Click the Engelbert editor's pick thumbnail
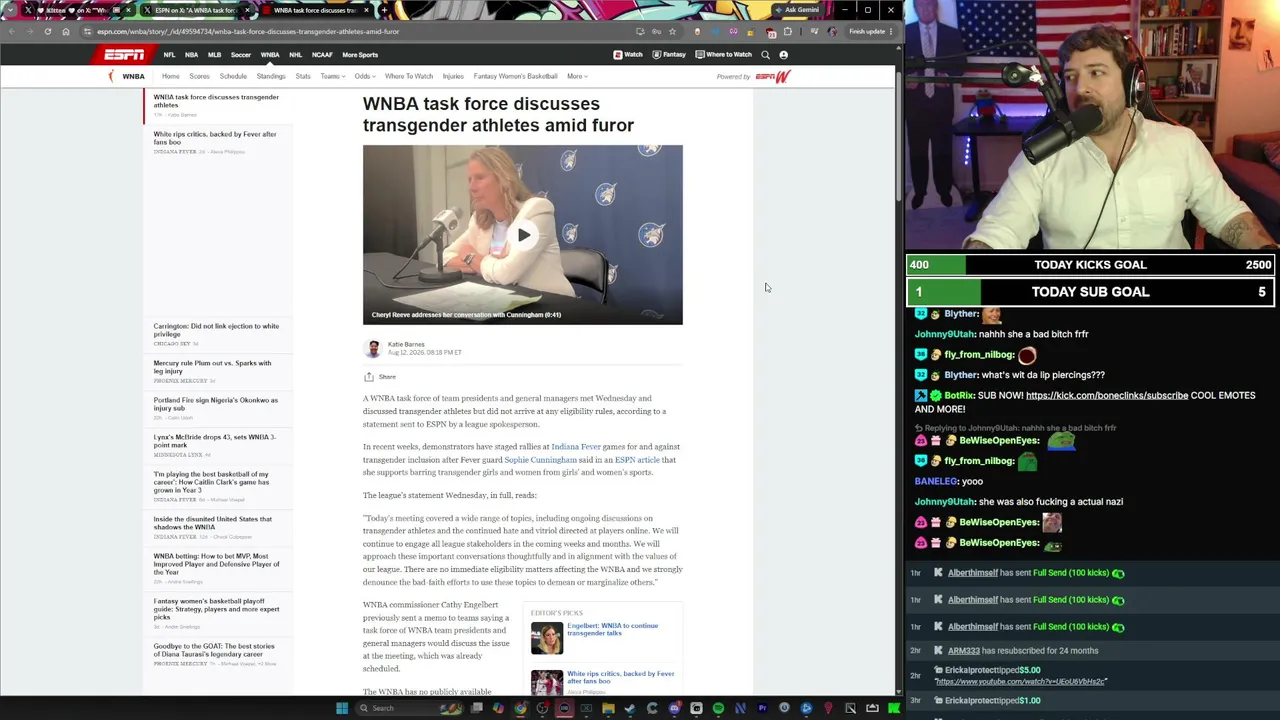 click(547, 638)
